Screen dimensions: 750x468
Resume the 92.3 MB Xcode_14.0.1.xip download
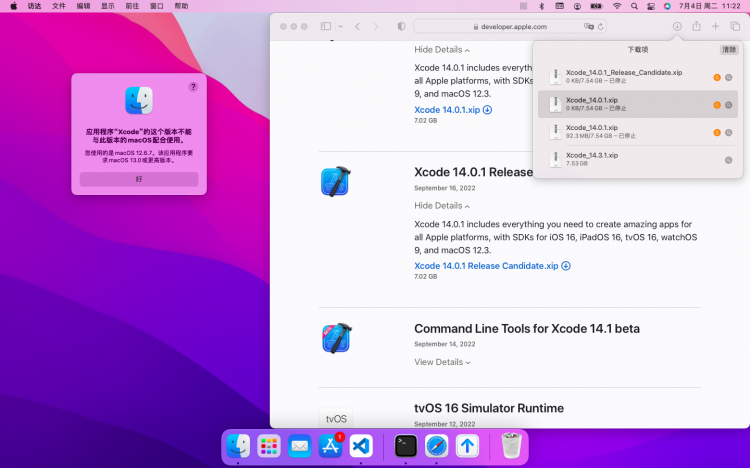[x=717, y=133]
